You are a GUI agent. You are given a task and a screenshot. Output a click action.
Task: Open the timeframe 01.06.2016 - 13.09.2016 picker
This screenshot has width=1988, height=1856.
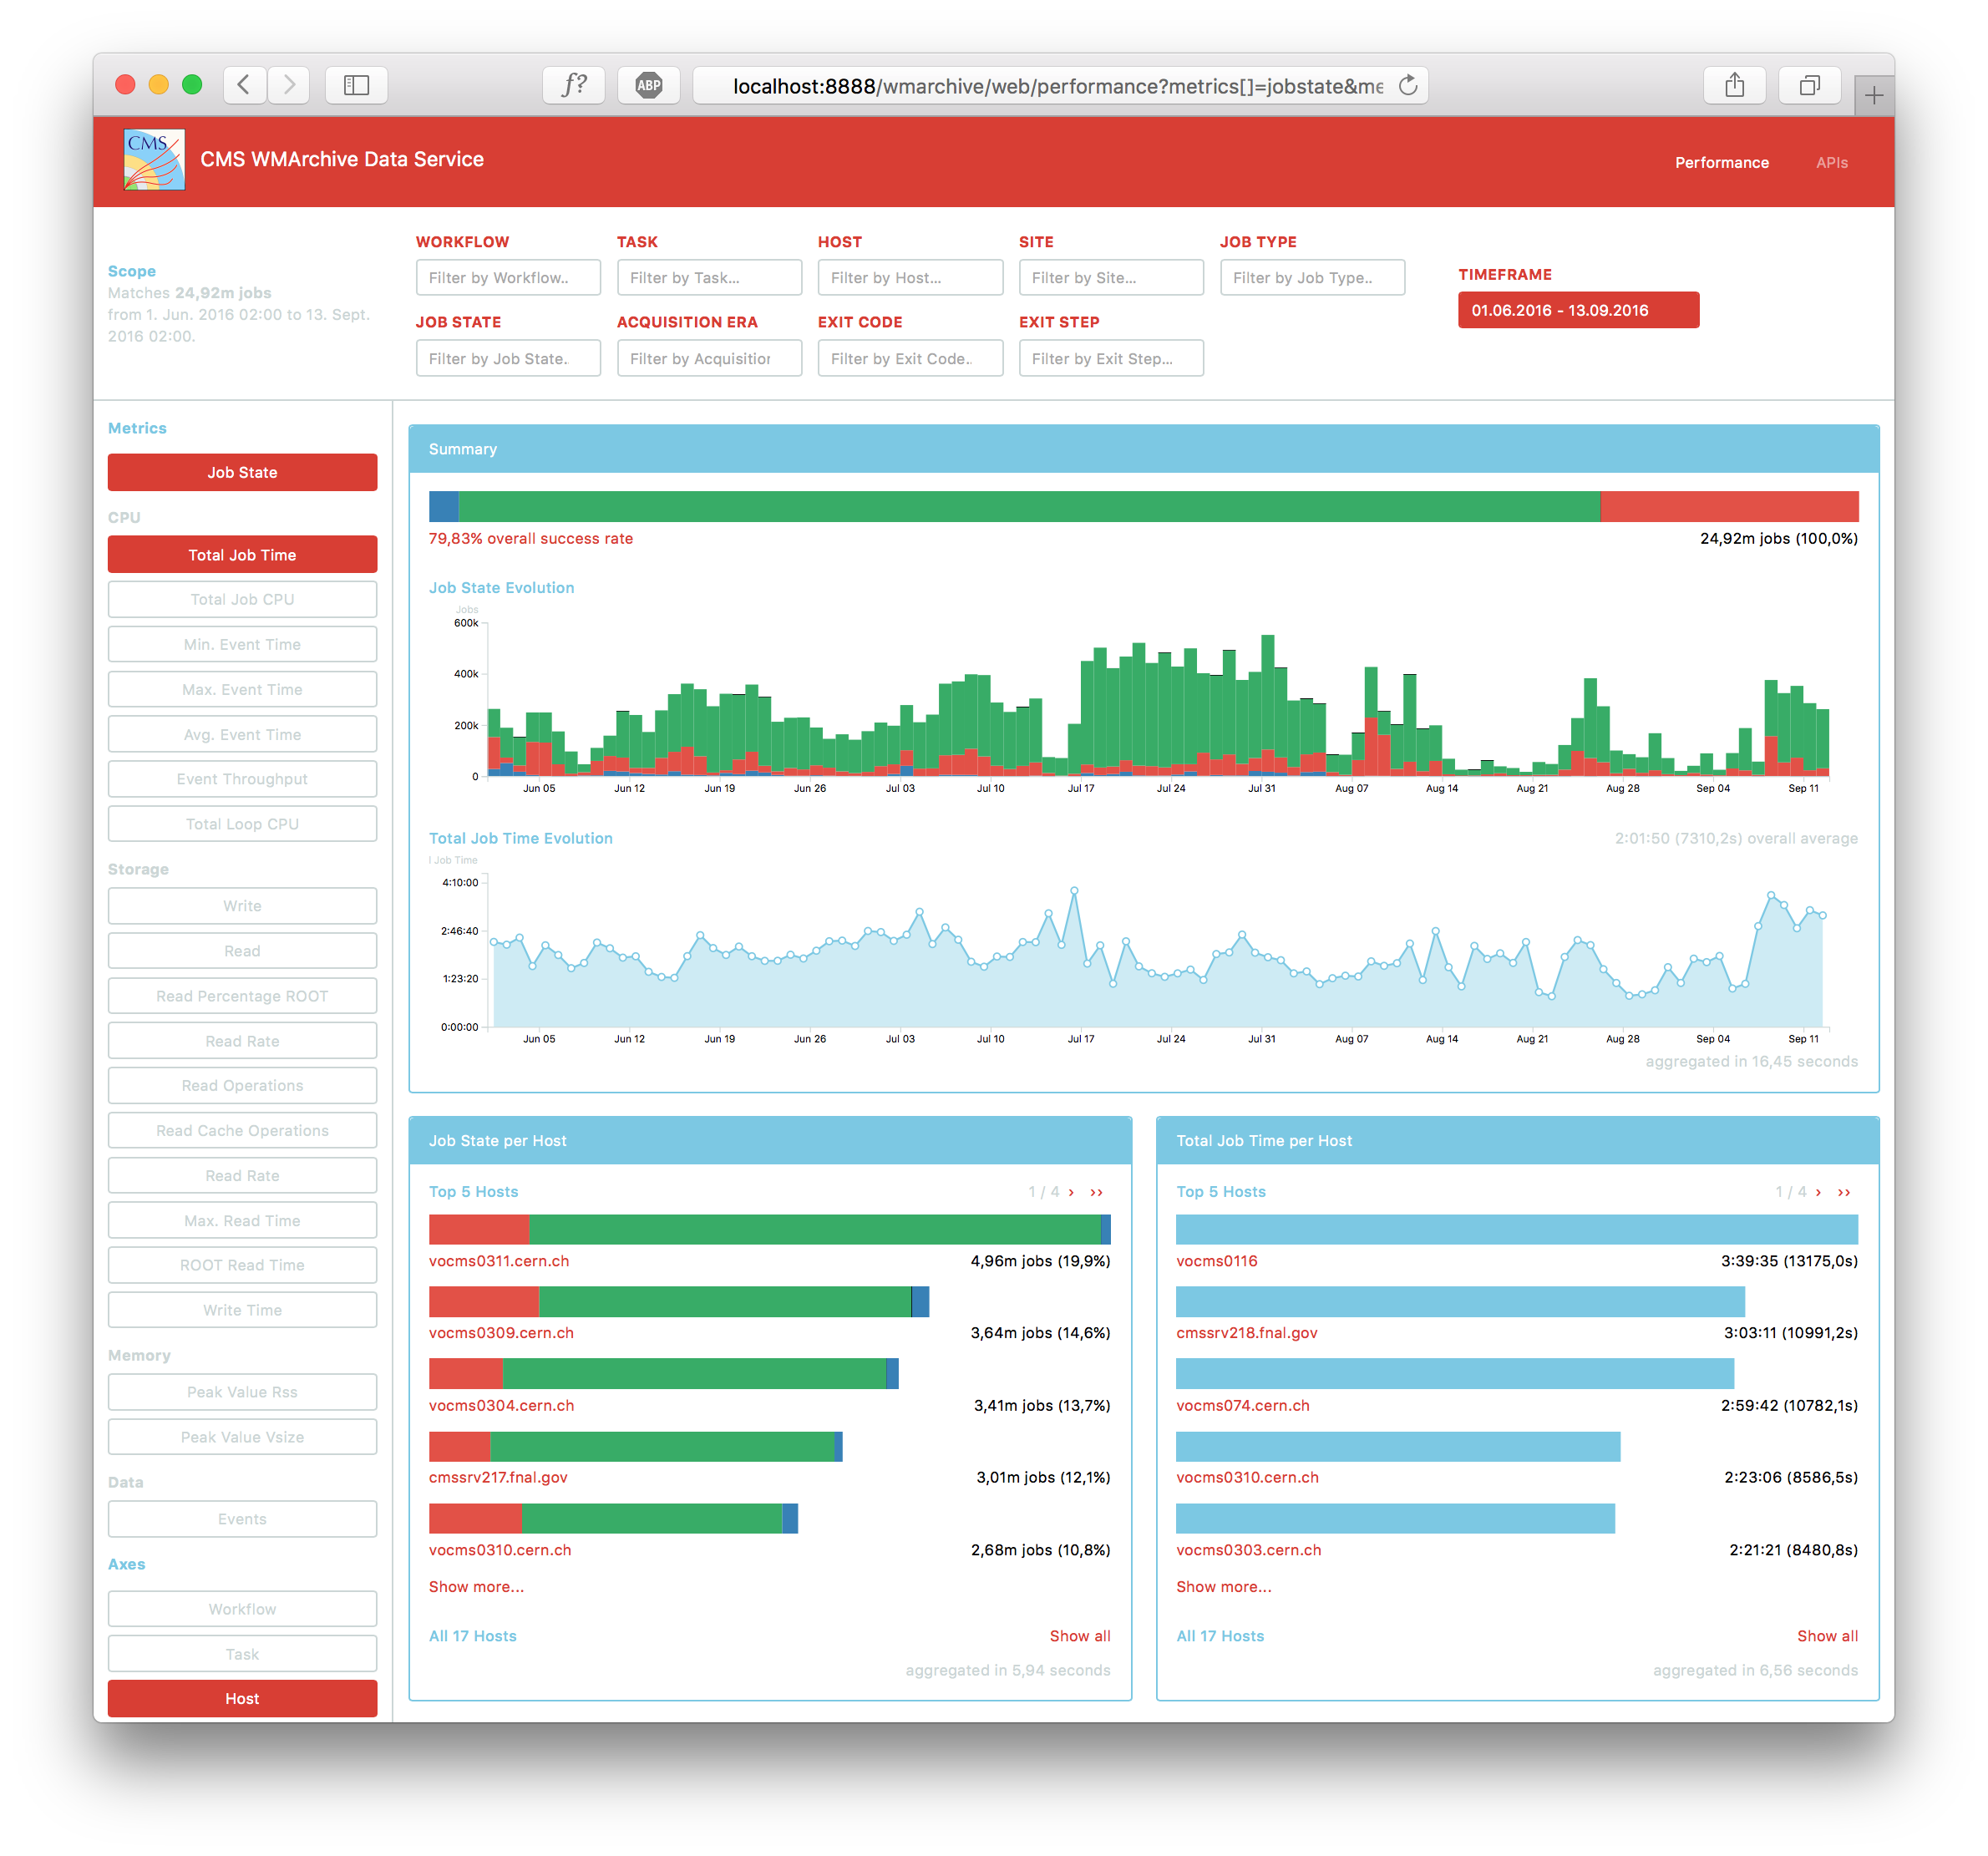pyautogui.click(x=1577, y=310)
